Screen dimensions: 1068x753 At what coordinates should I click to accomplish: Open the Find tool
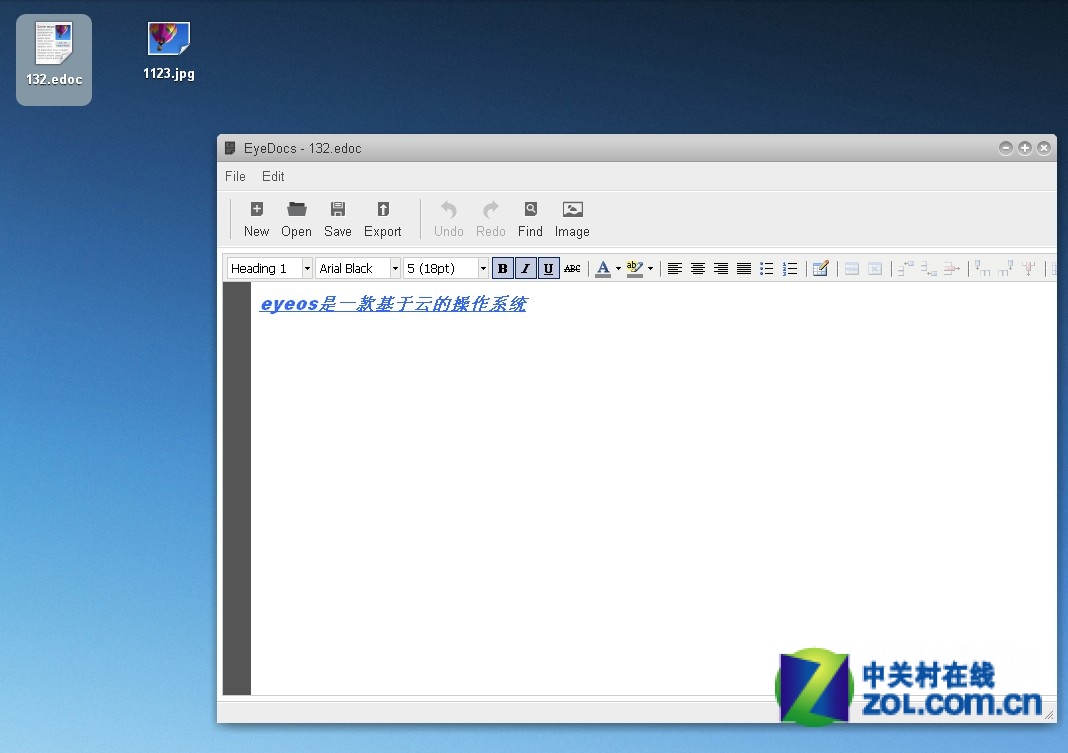point(530,219)
